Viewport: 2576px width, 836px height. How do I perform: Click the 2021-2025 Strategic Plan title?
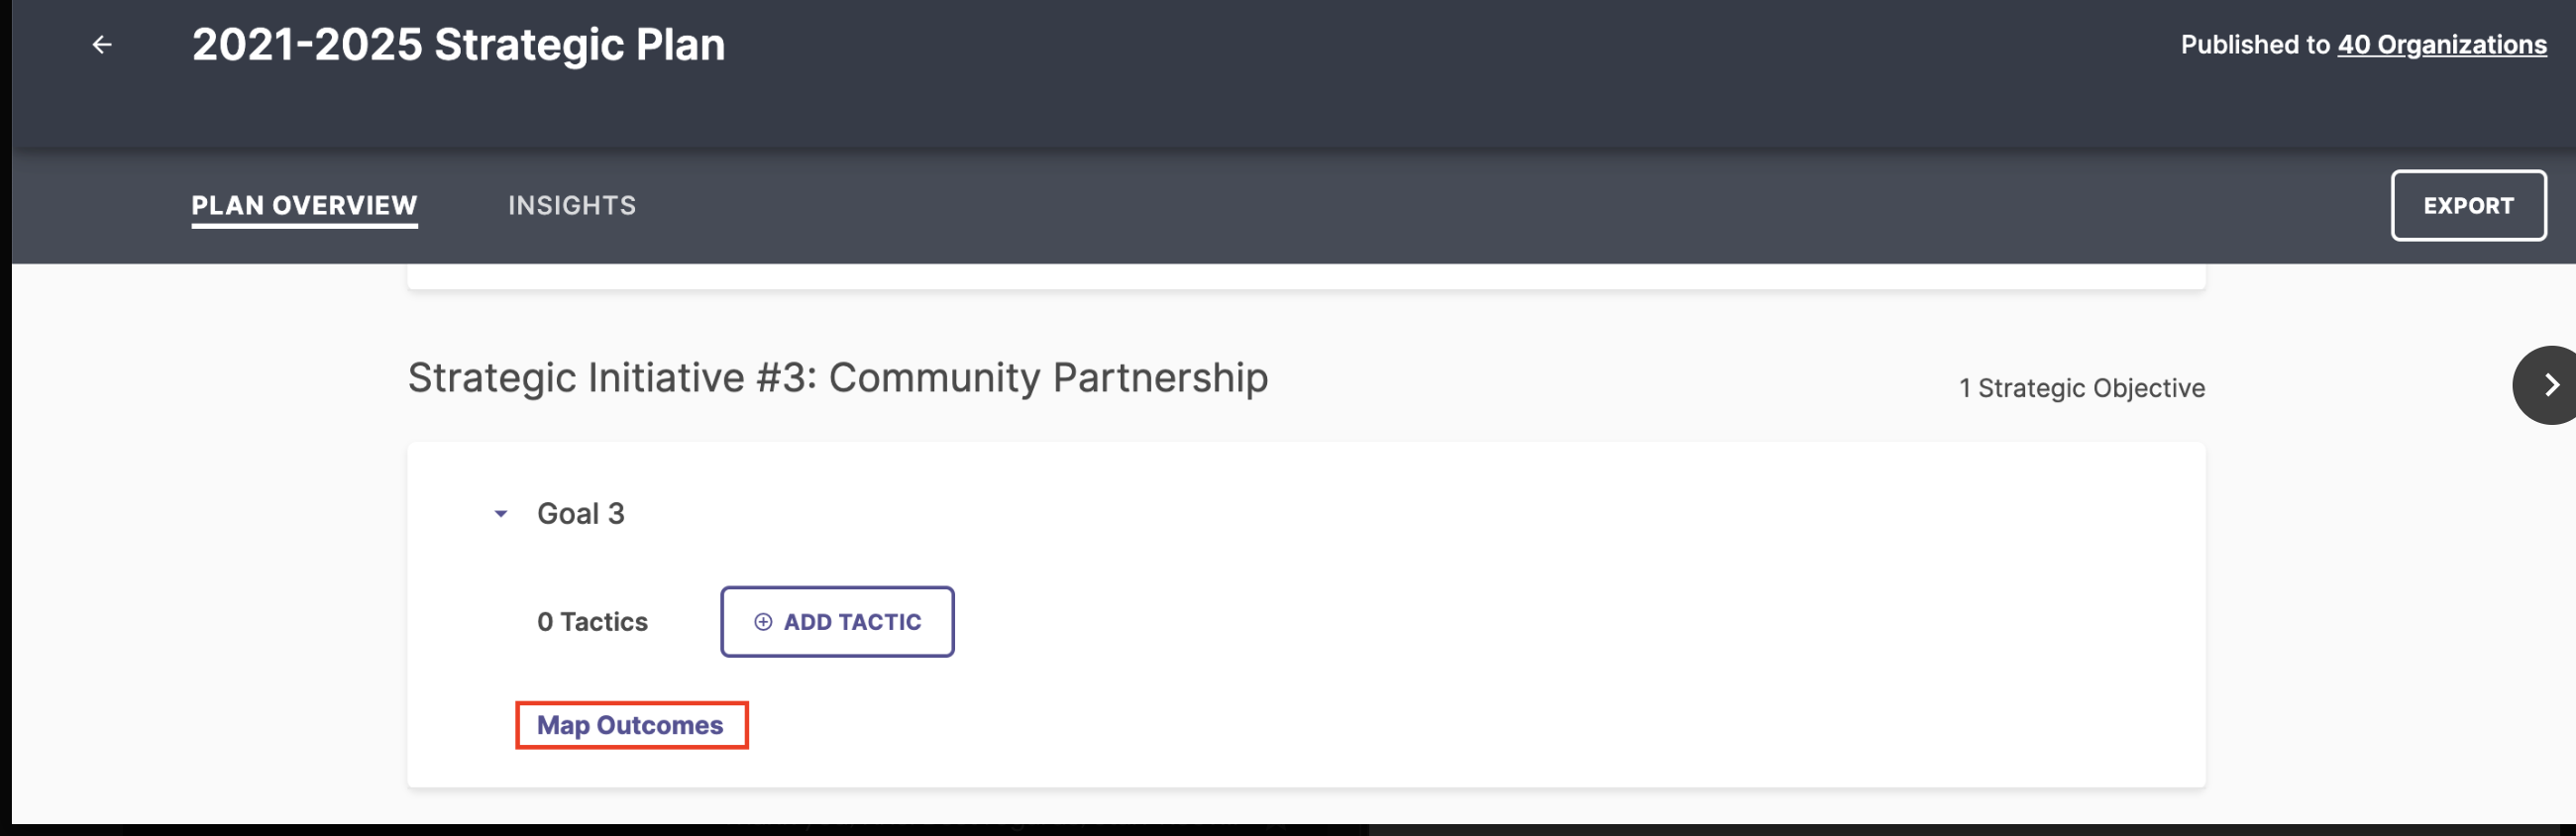coord(459,45)
